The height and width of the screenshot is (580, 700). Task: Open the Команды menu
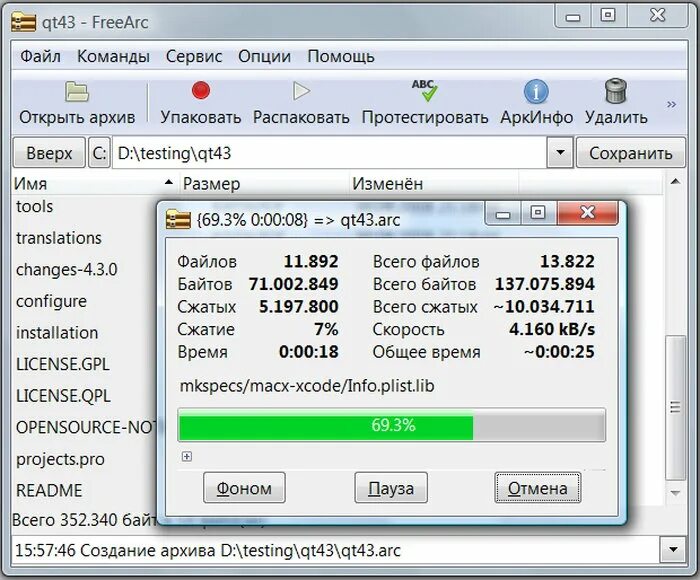tap(113, 57)
